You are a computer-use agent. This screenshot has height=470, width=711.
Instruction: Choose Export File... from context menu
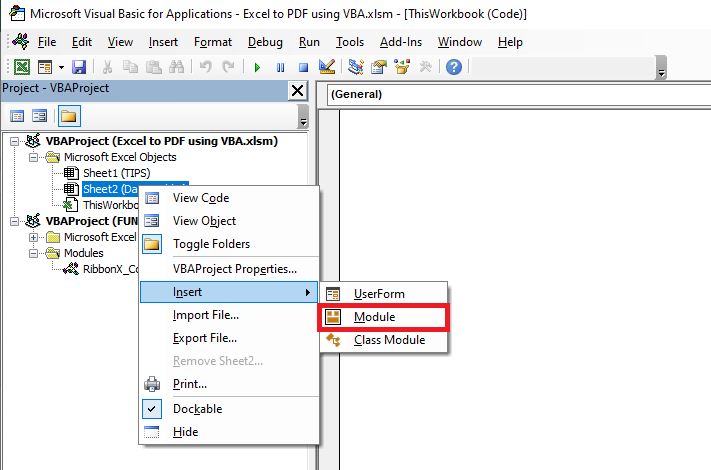click(229, 338)
